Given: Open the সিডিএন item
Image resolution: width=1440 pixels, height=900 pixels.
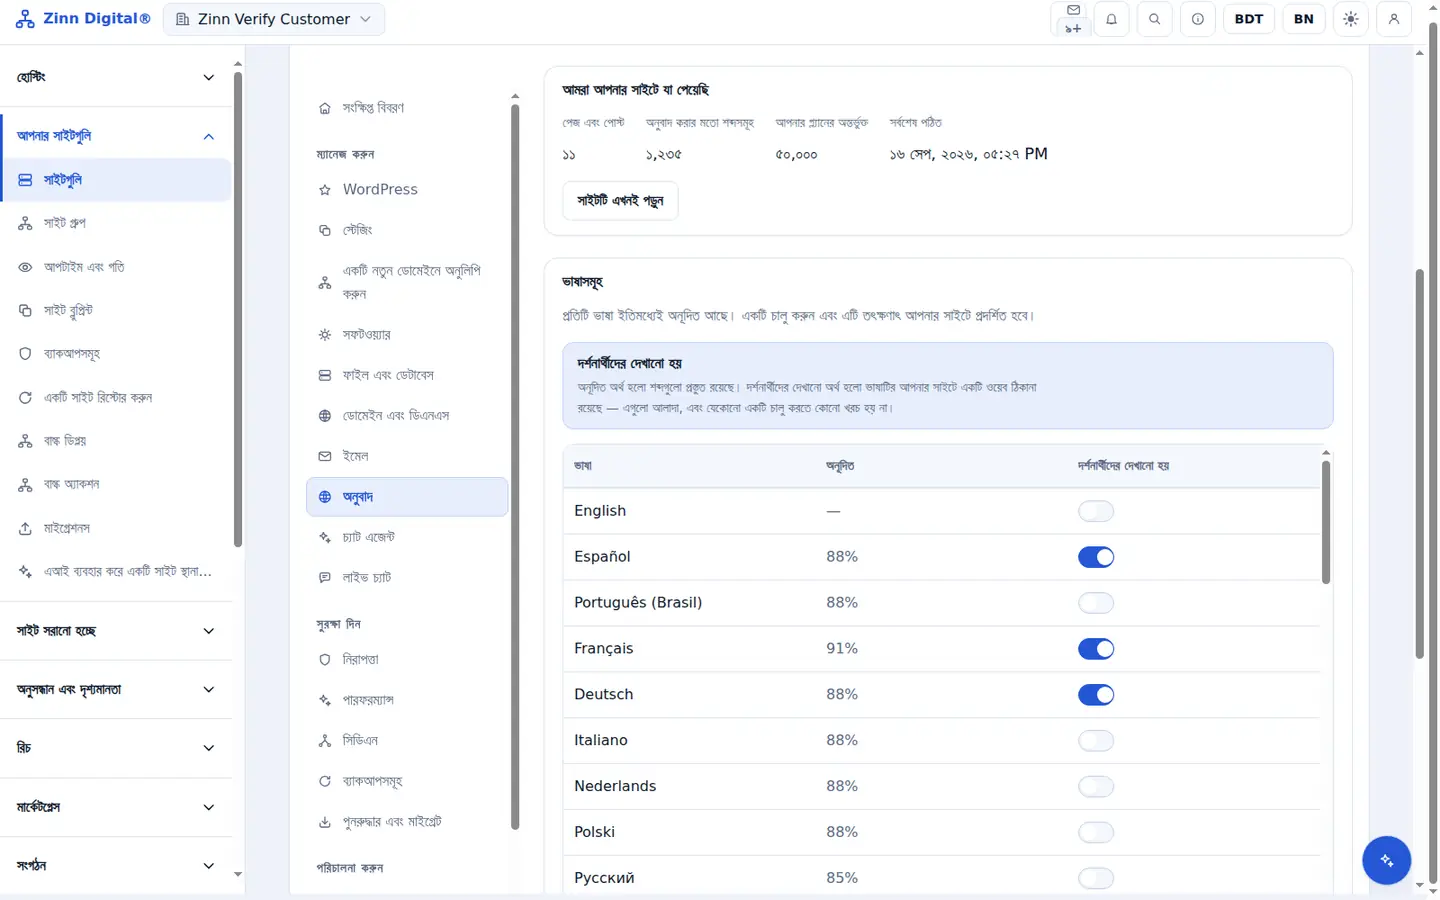Looking at the screenshot, I should [407, 740].
